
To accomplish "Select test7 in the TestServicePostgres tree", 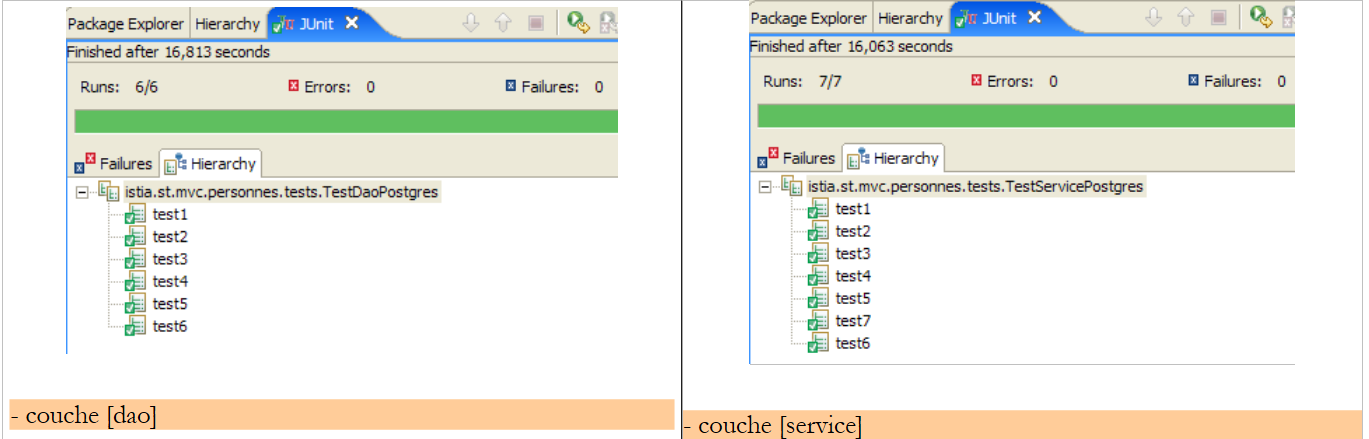I will [853, 321].
